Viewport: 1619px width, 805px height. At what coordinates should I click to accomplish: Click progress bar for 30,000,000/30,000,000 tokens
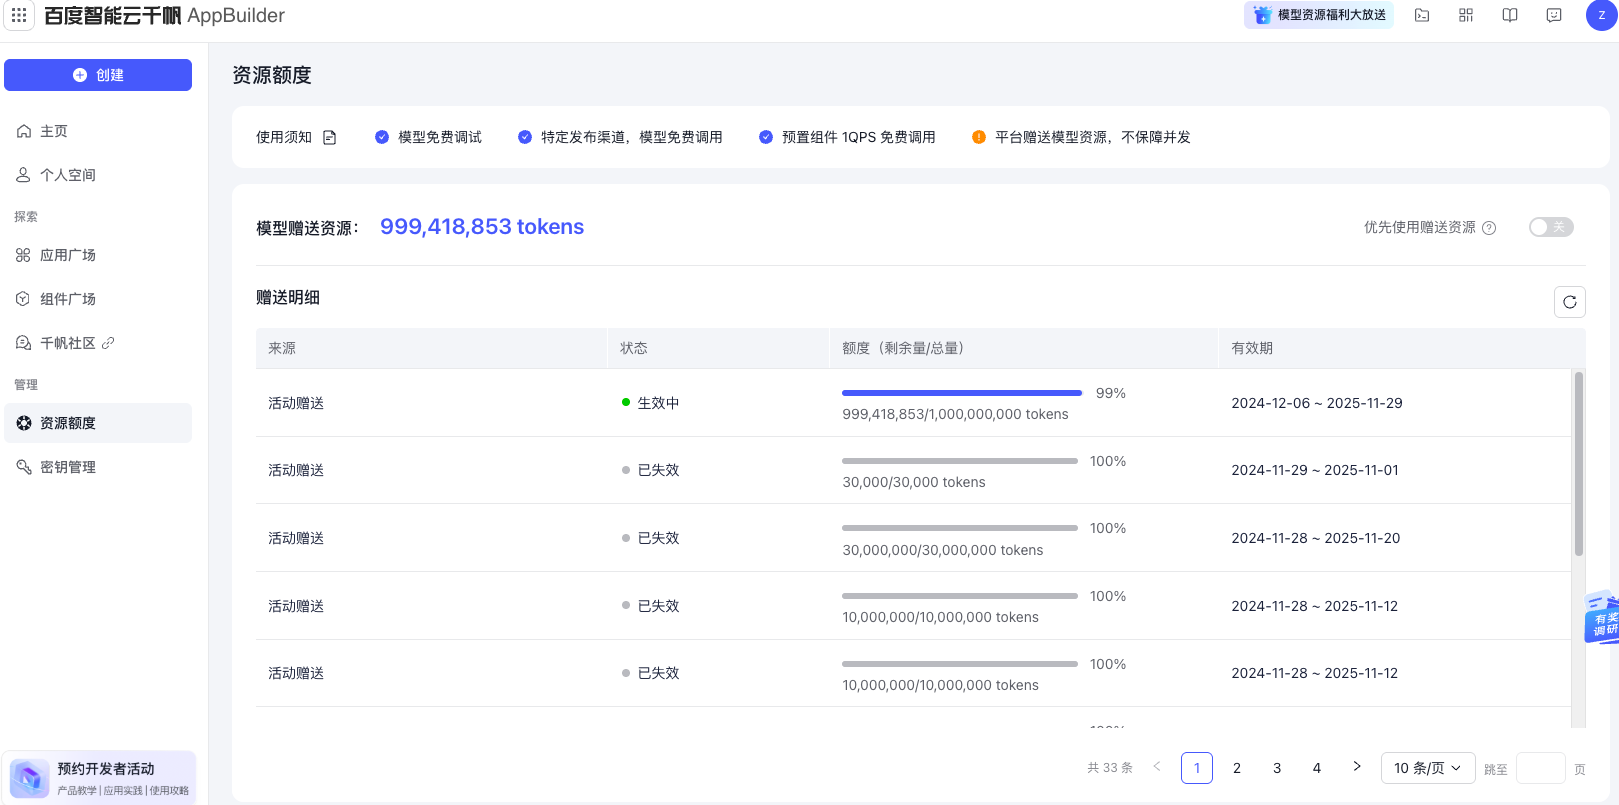click(x=960, y=528)
